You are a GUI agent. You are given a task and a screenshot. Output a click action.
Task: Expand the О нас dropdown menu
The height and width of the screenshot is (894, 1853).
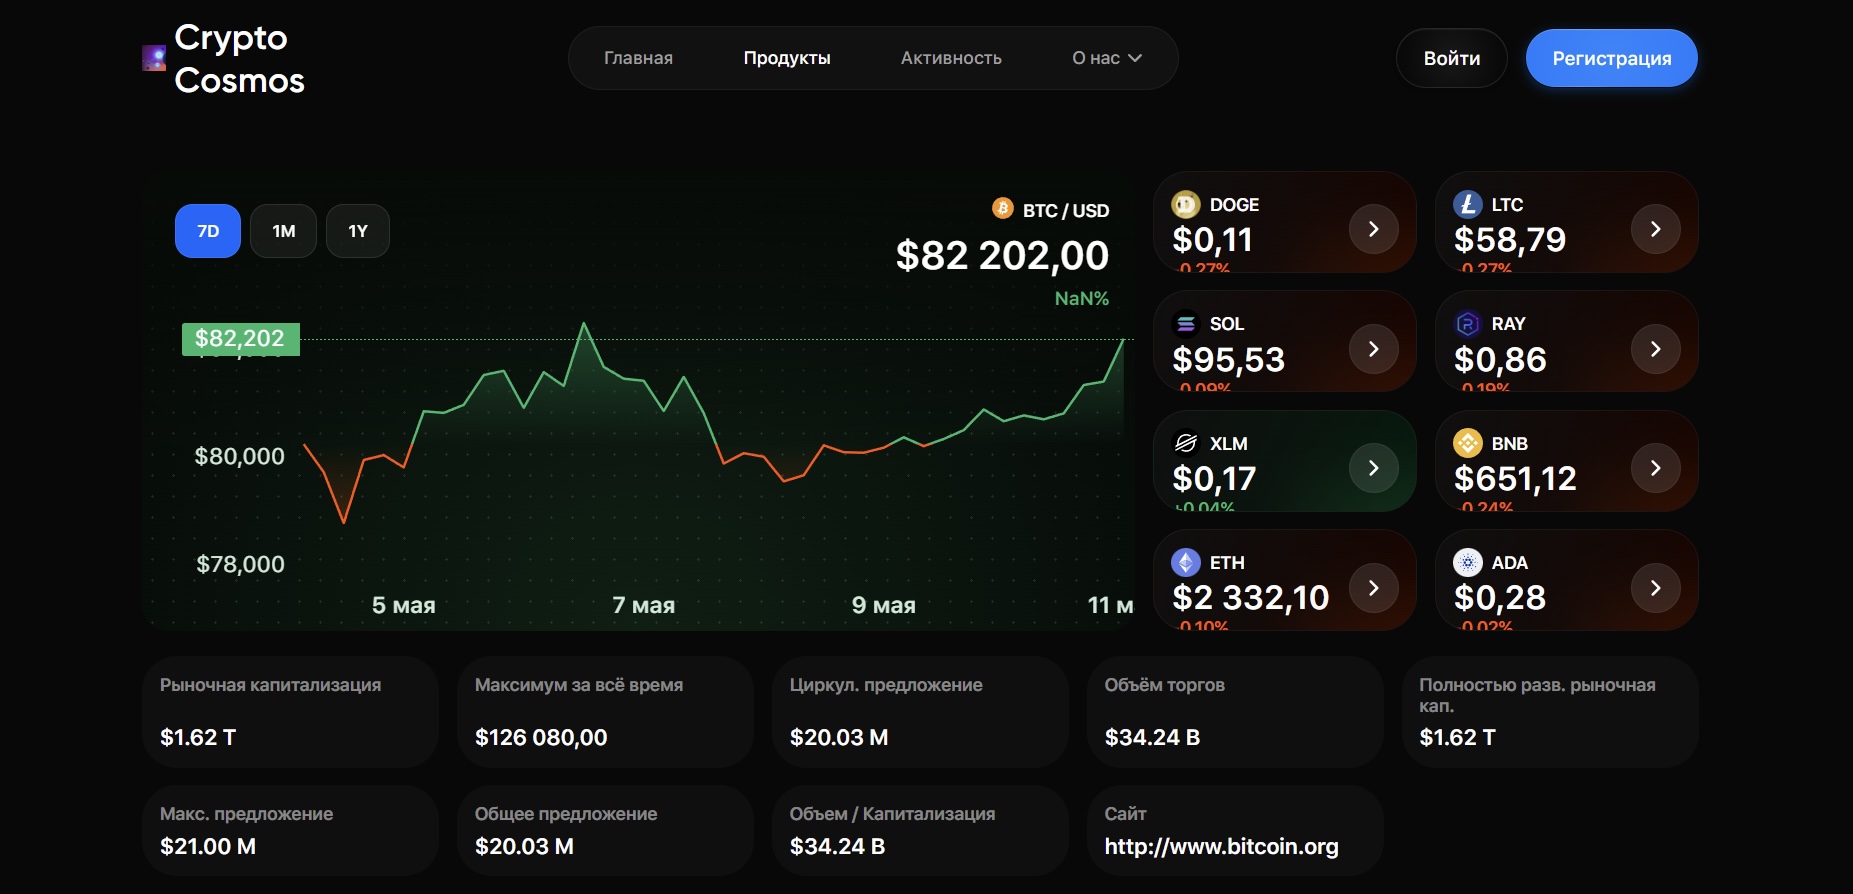(1107, 58)
